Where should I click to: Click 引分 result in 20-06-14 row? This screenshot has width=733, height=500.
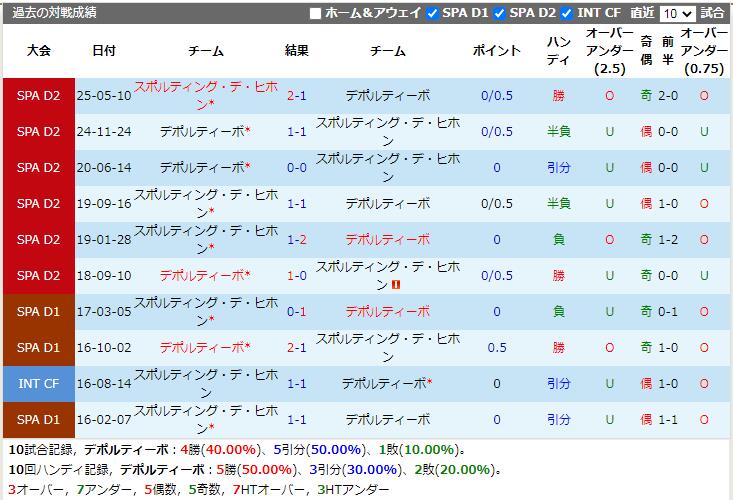pos(559,168)
